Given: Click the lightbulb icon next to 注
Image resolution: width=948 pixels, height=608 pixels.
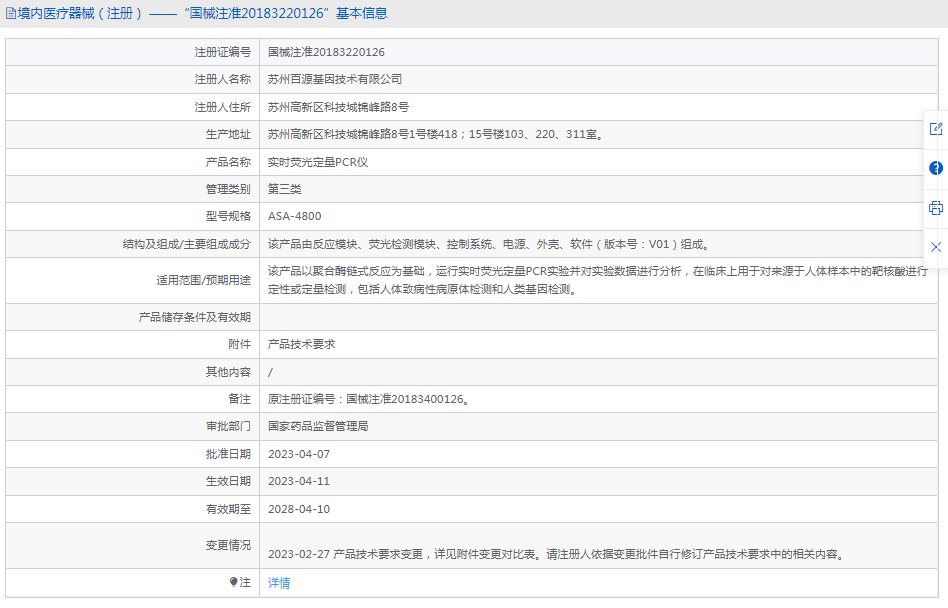Looking at the screenshot, I should (234, 582).
